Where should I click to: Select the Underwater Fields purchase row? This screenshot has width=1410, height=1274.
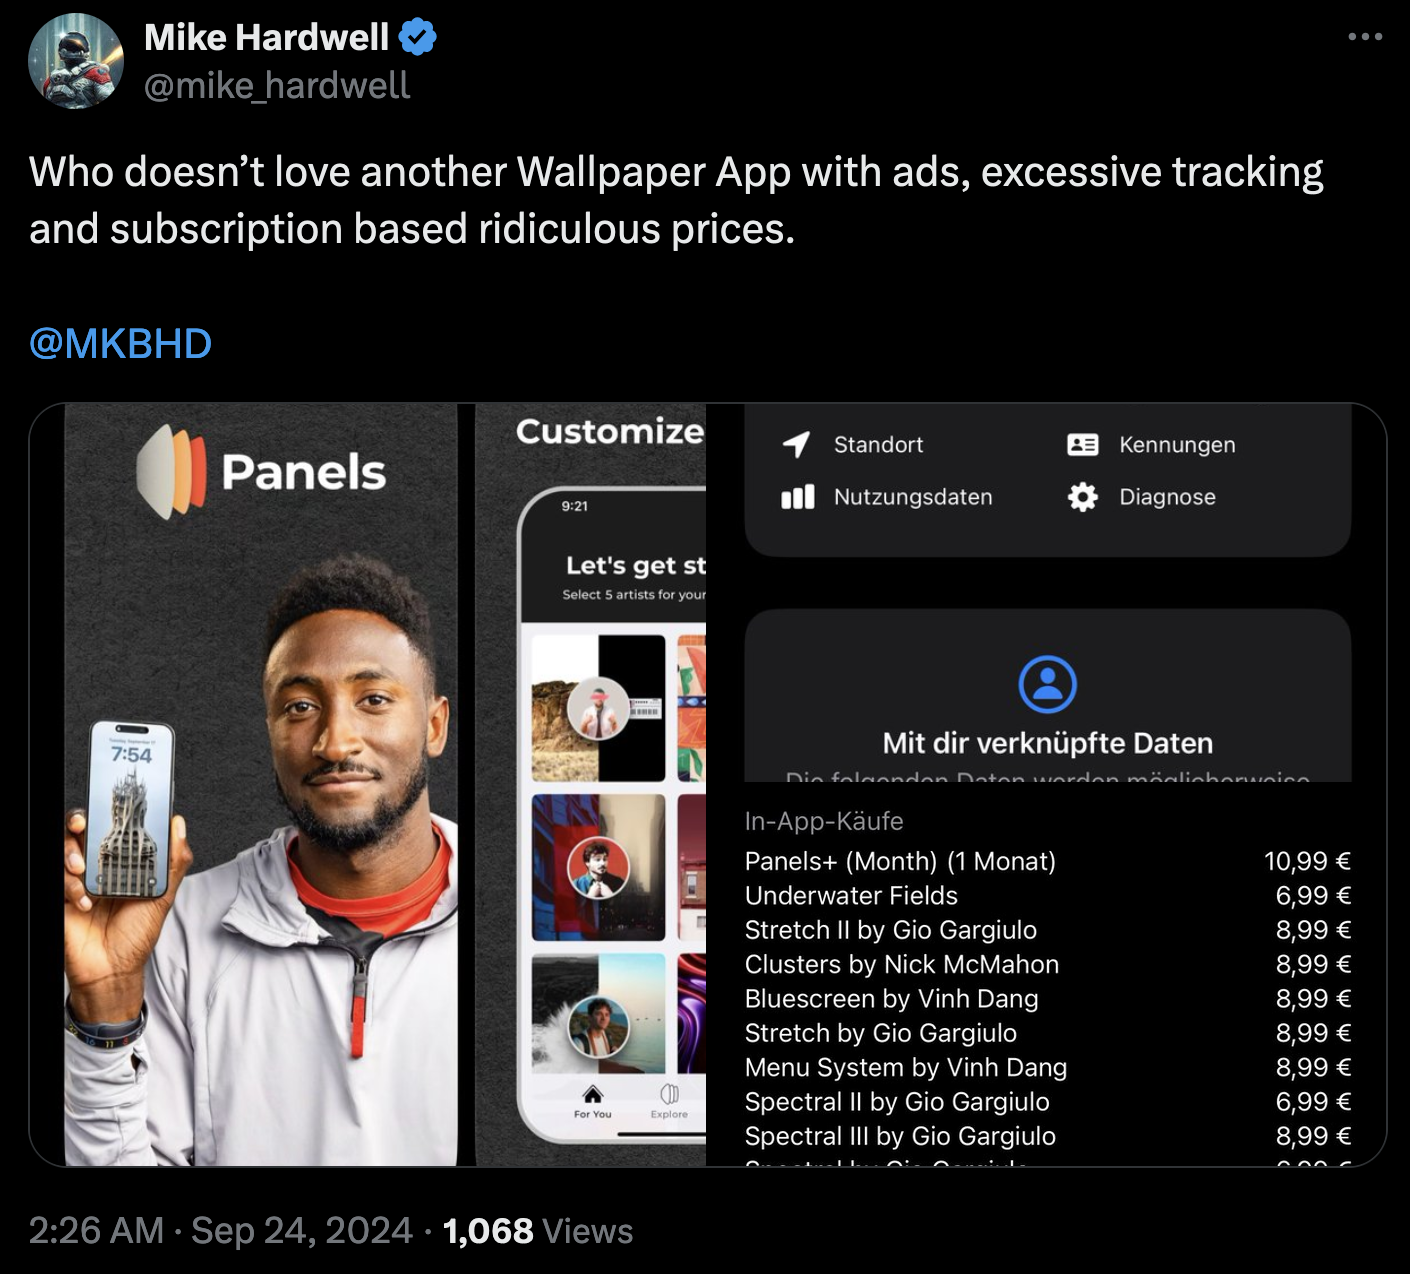pos(1047,895)
